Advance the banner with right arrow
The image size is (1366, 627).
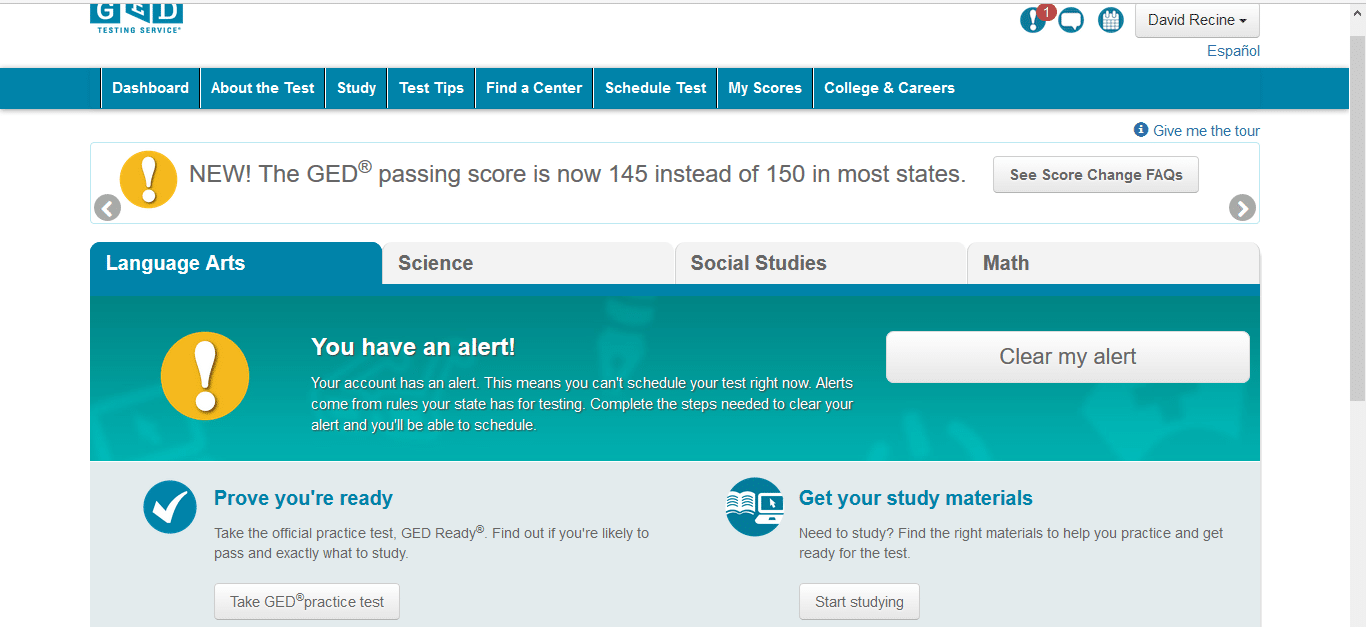[x=1242, y=208]
